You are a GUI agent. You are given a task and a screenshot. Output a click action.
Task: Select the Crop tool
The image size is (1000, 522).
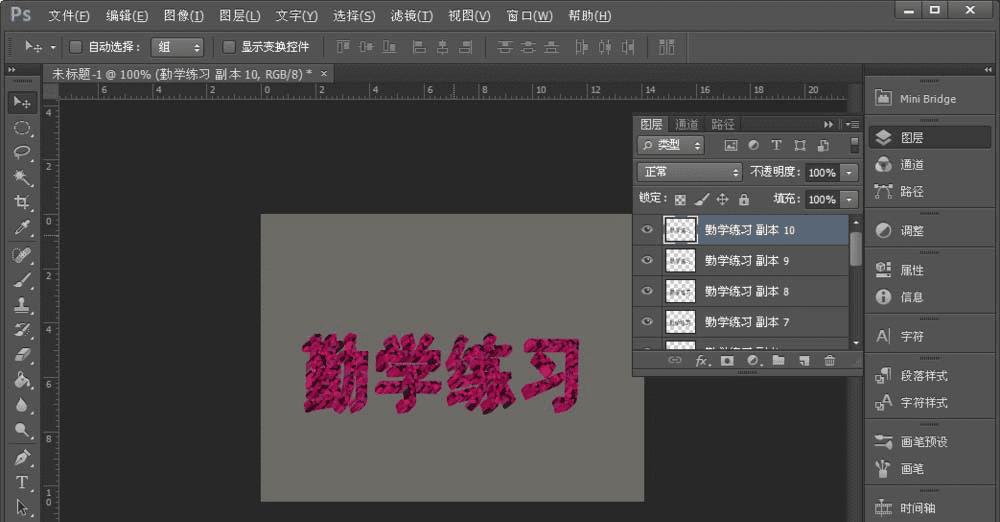pos(22,202)
